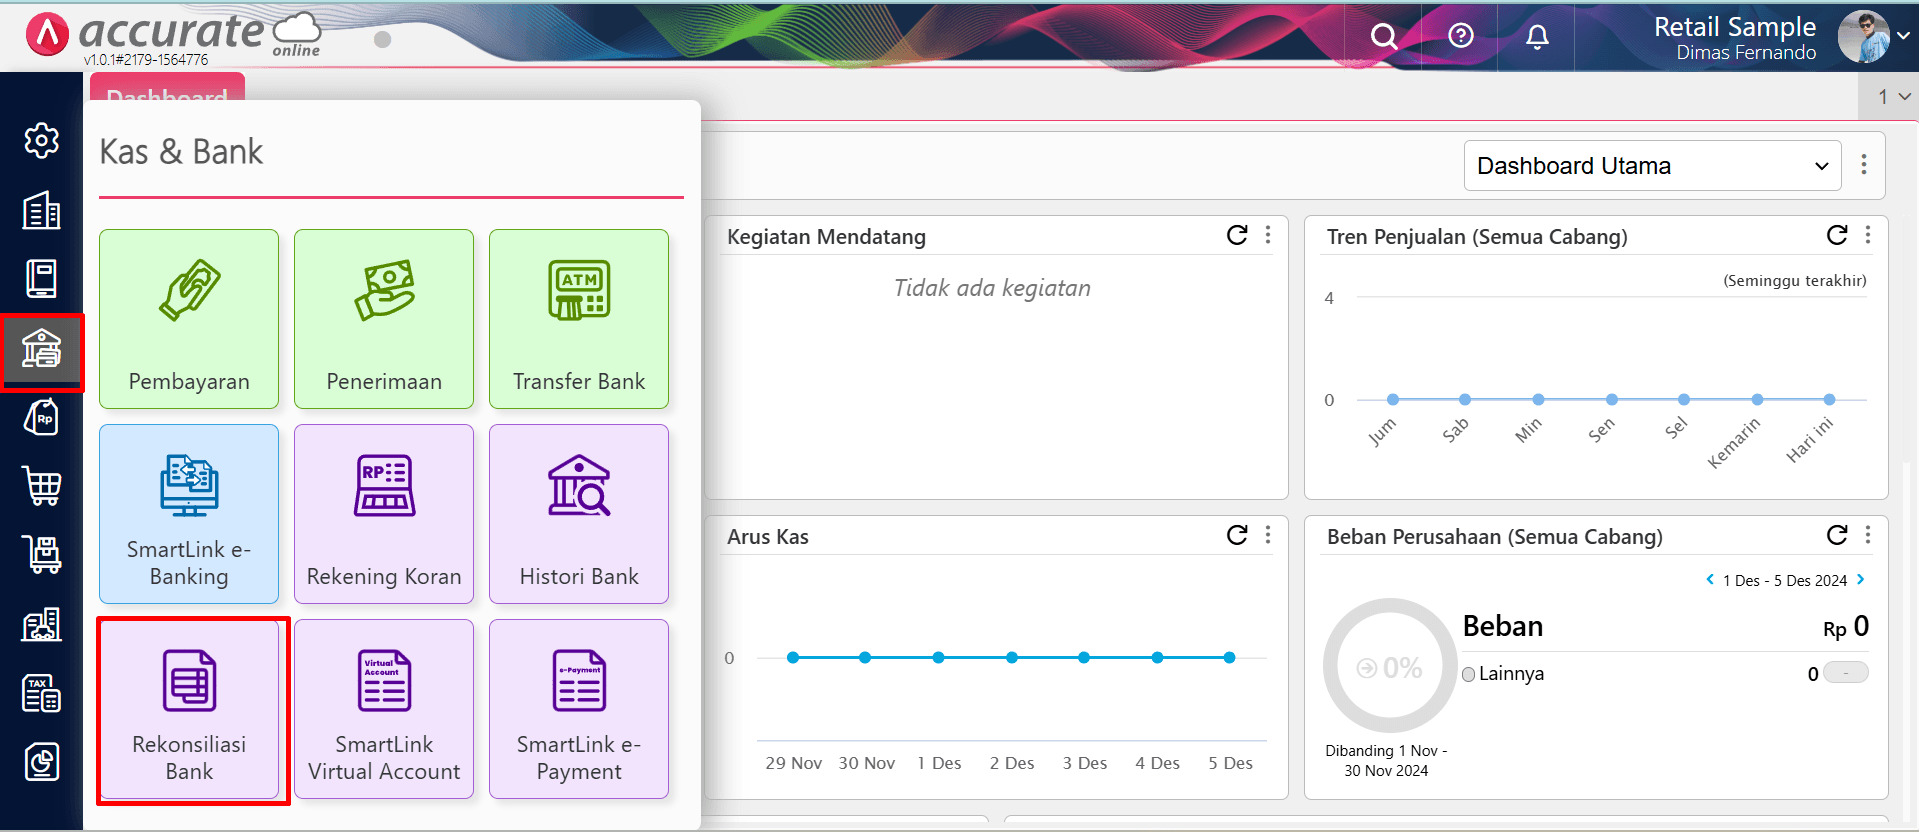Open SmartLink Virtual Account tile

(x=384, y=709)
